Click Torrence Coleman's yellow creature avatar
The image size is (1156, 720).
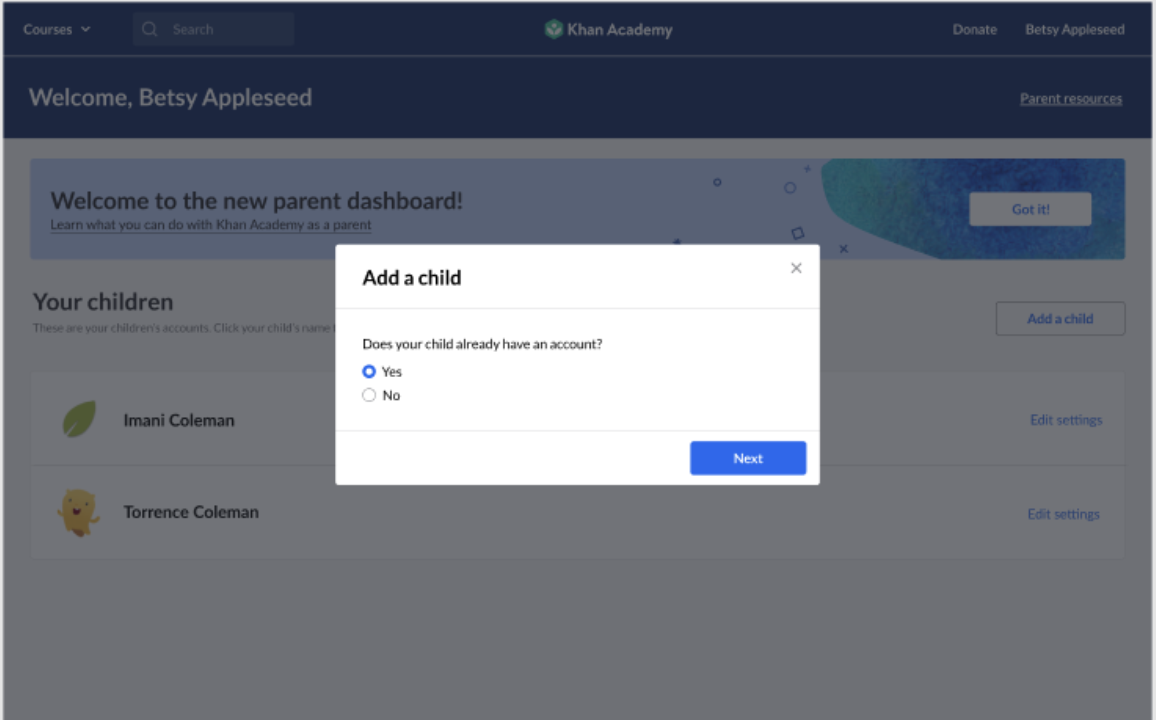click(78, 511)
